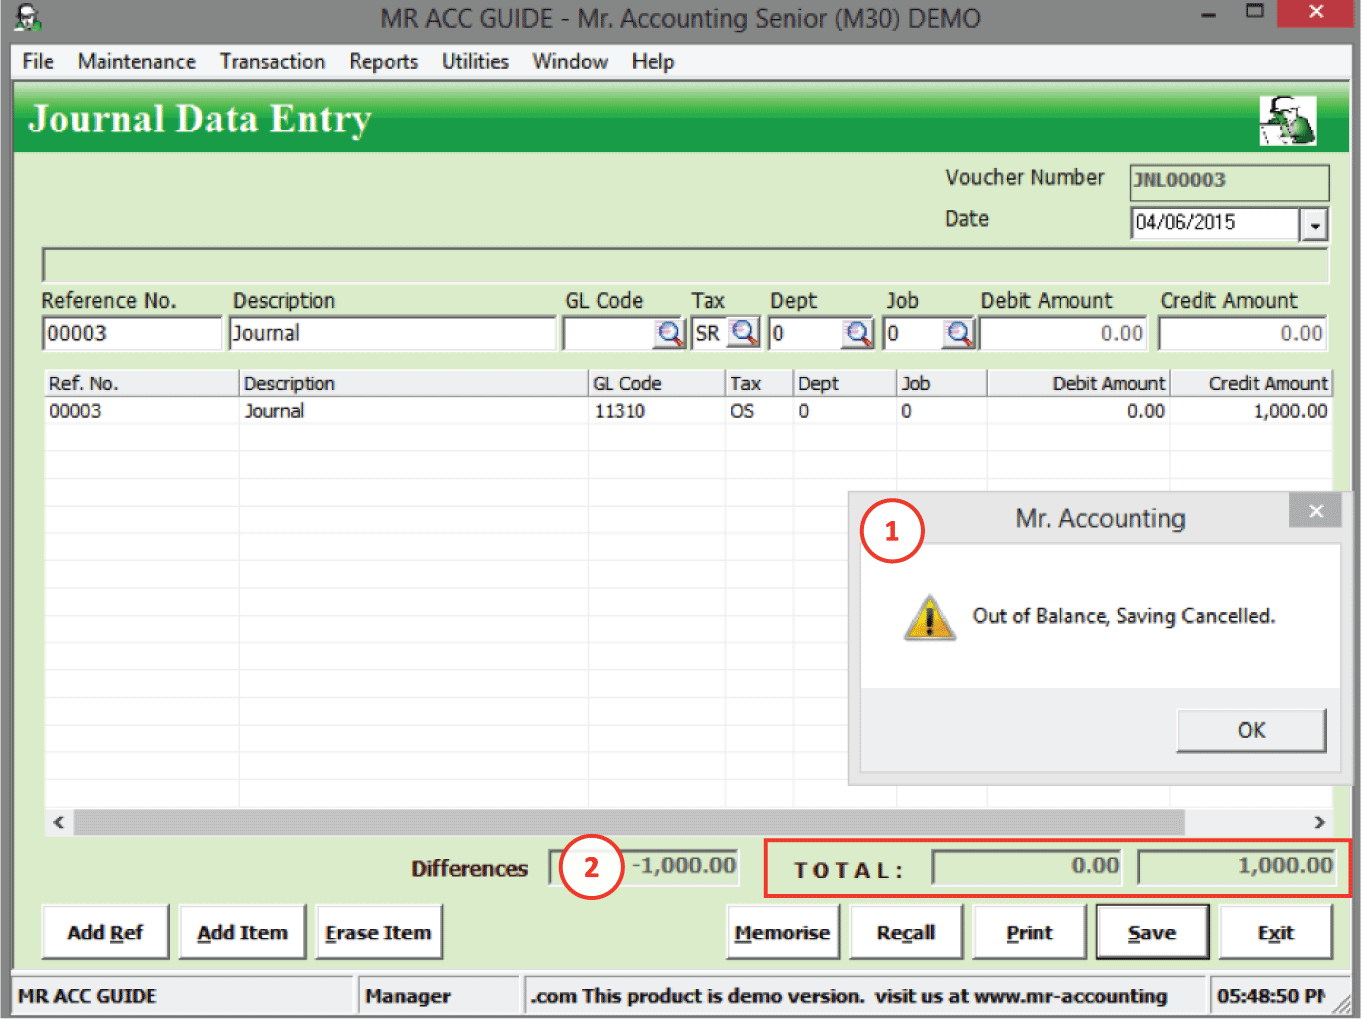1362x1020 pixels.
Task: Click the Debit Amount grid column header
Action: coord(1078,383)
